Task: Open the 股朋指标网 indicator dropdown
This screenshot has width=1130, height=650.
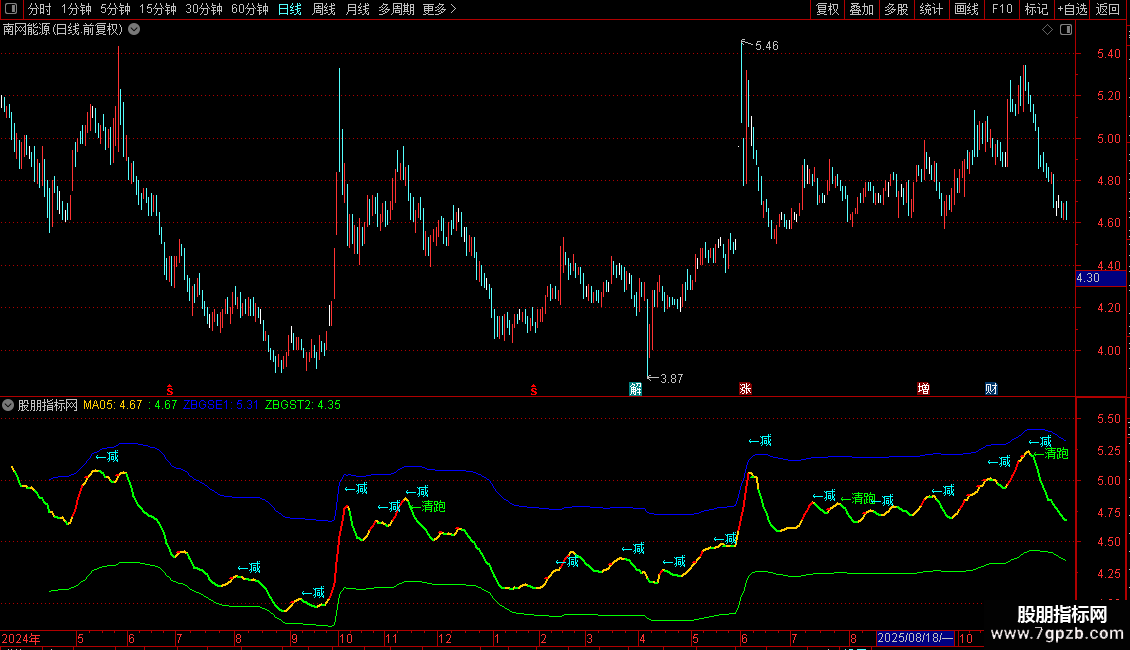Action: [8, 405]
